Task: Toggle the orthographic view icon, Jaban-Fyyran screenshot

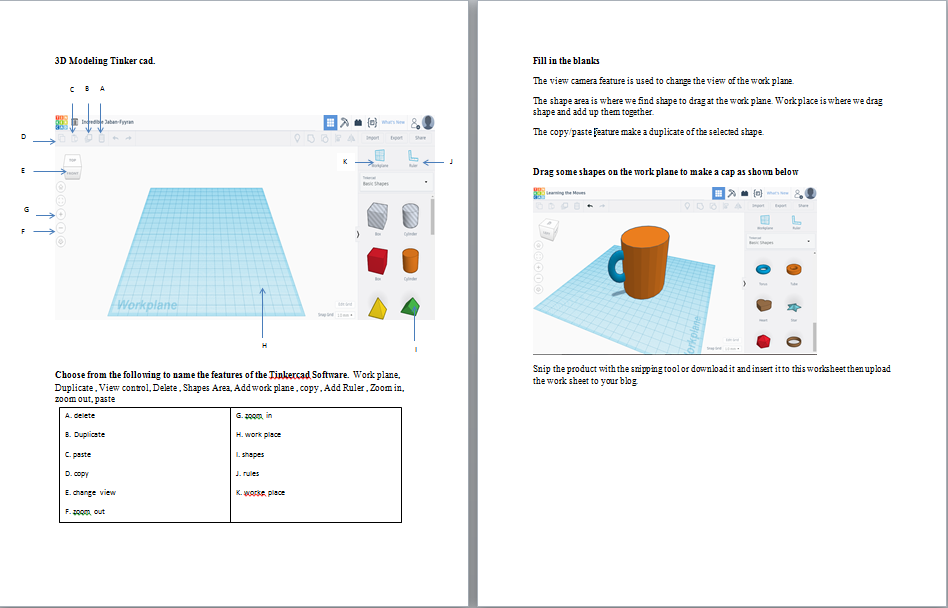Action: click(60, 242)
